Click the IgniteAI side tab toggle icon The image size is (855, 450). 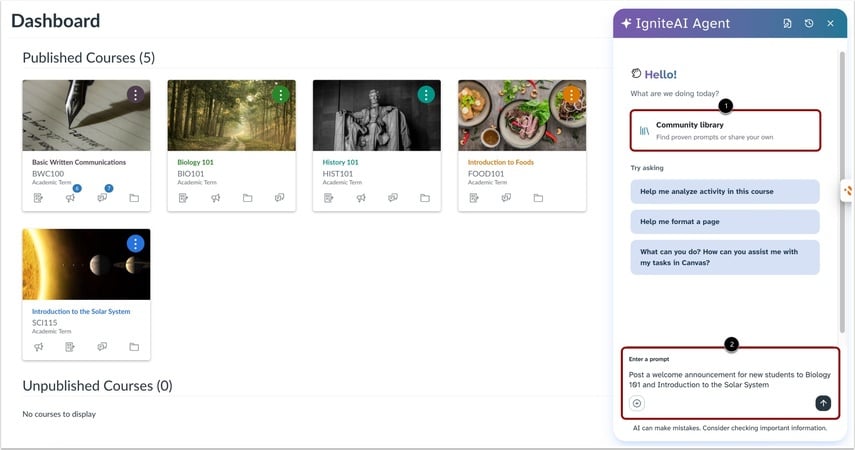click(x=848, y=191)
